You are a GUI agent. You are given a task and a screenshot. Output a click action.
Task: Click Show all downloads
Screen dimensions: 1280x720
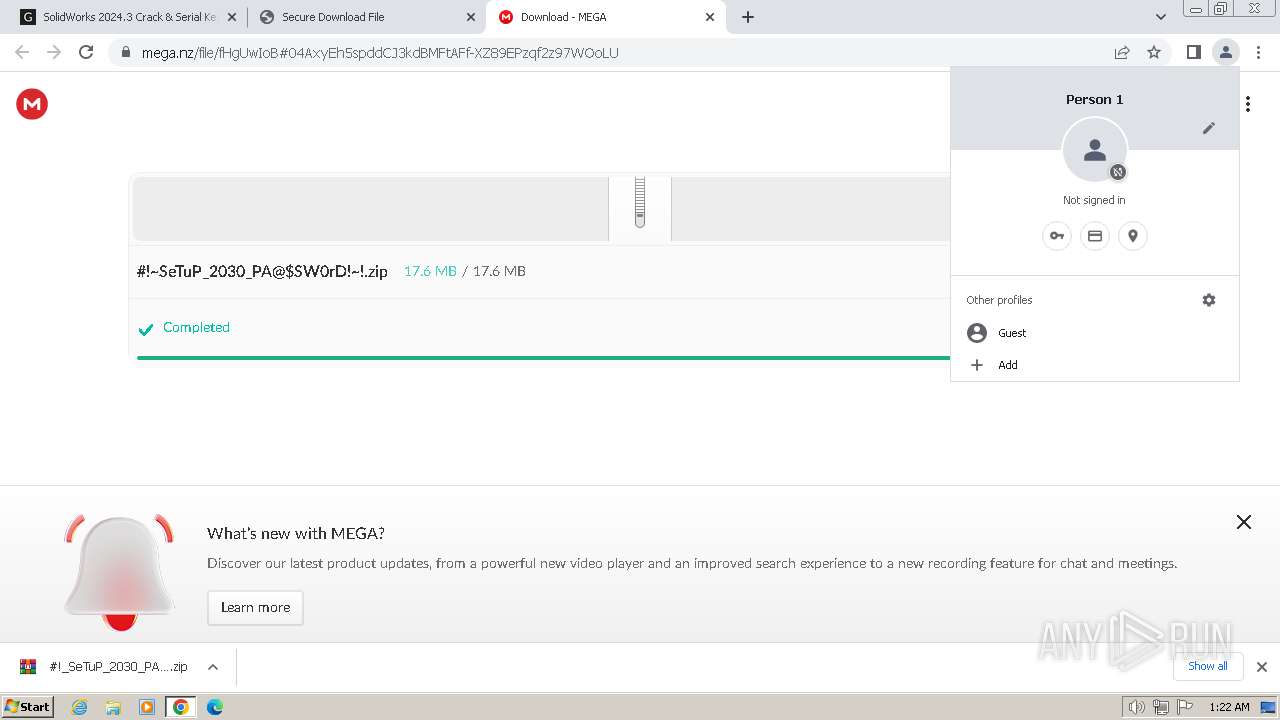coord(1208,666)
